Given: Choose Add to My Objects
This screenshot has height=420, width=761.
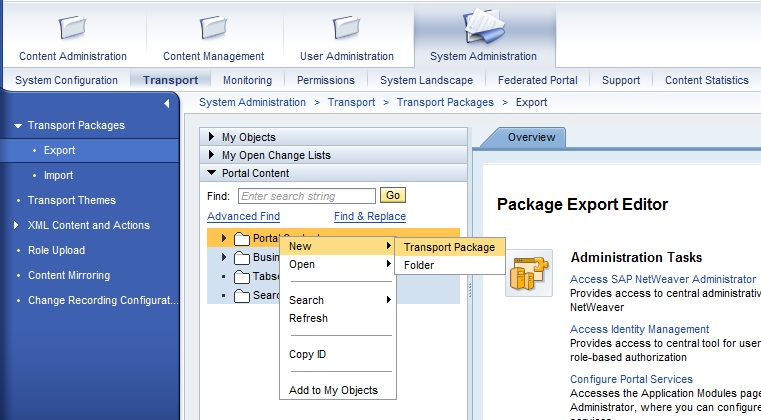Looking at the screenshot, I should (x=333, y=390).
